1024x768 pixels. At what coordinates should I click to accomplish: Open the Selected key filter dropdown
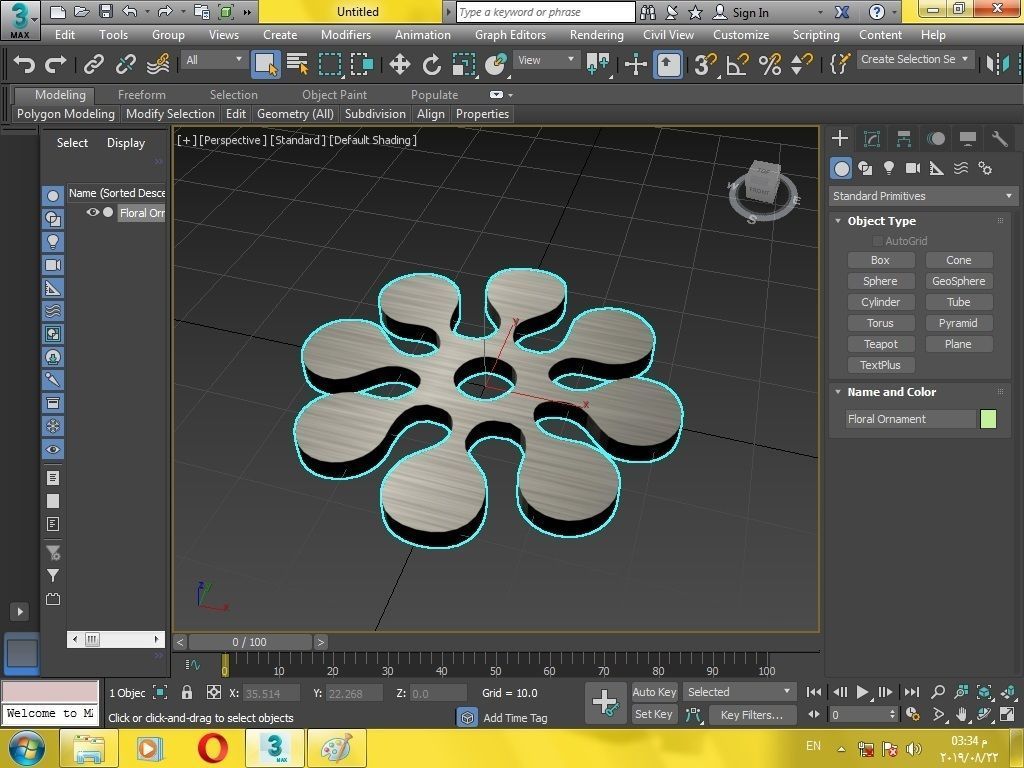coord(739,692)
